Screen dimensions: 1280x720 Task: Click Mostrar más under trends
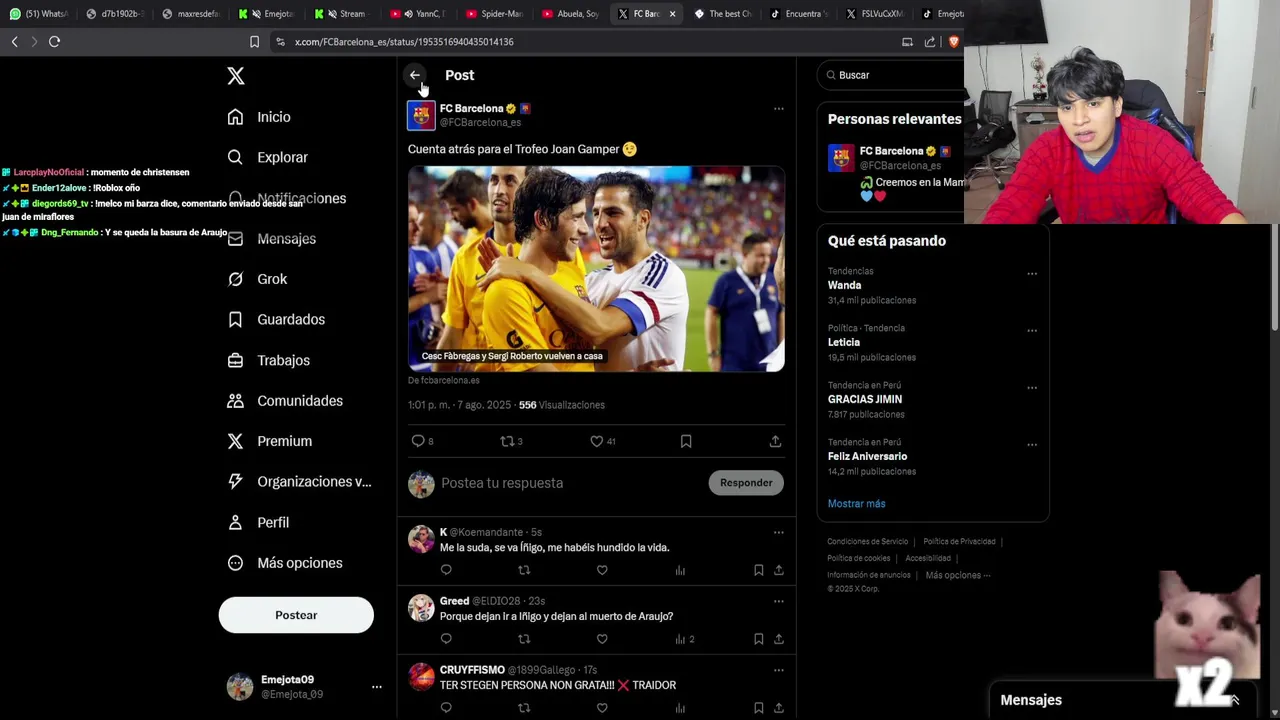857,504
